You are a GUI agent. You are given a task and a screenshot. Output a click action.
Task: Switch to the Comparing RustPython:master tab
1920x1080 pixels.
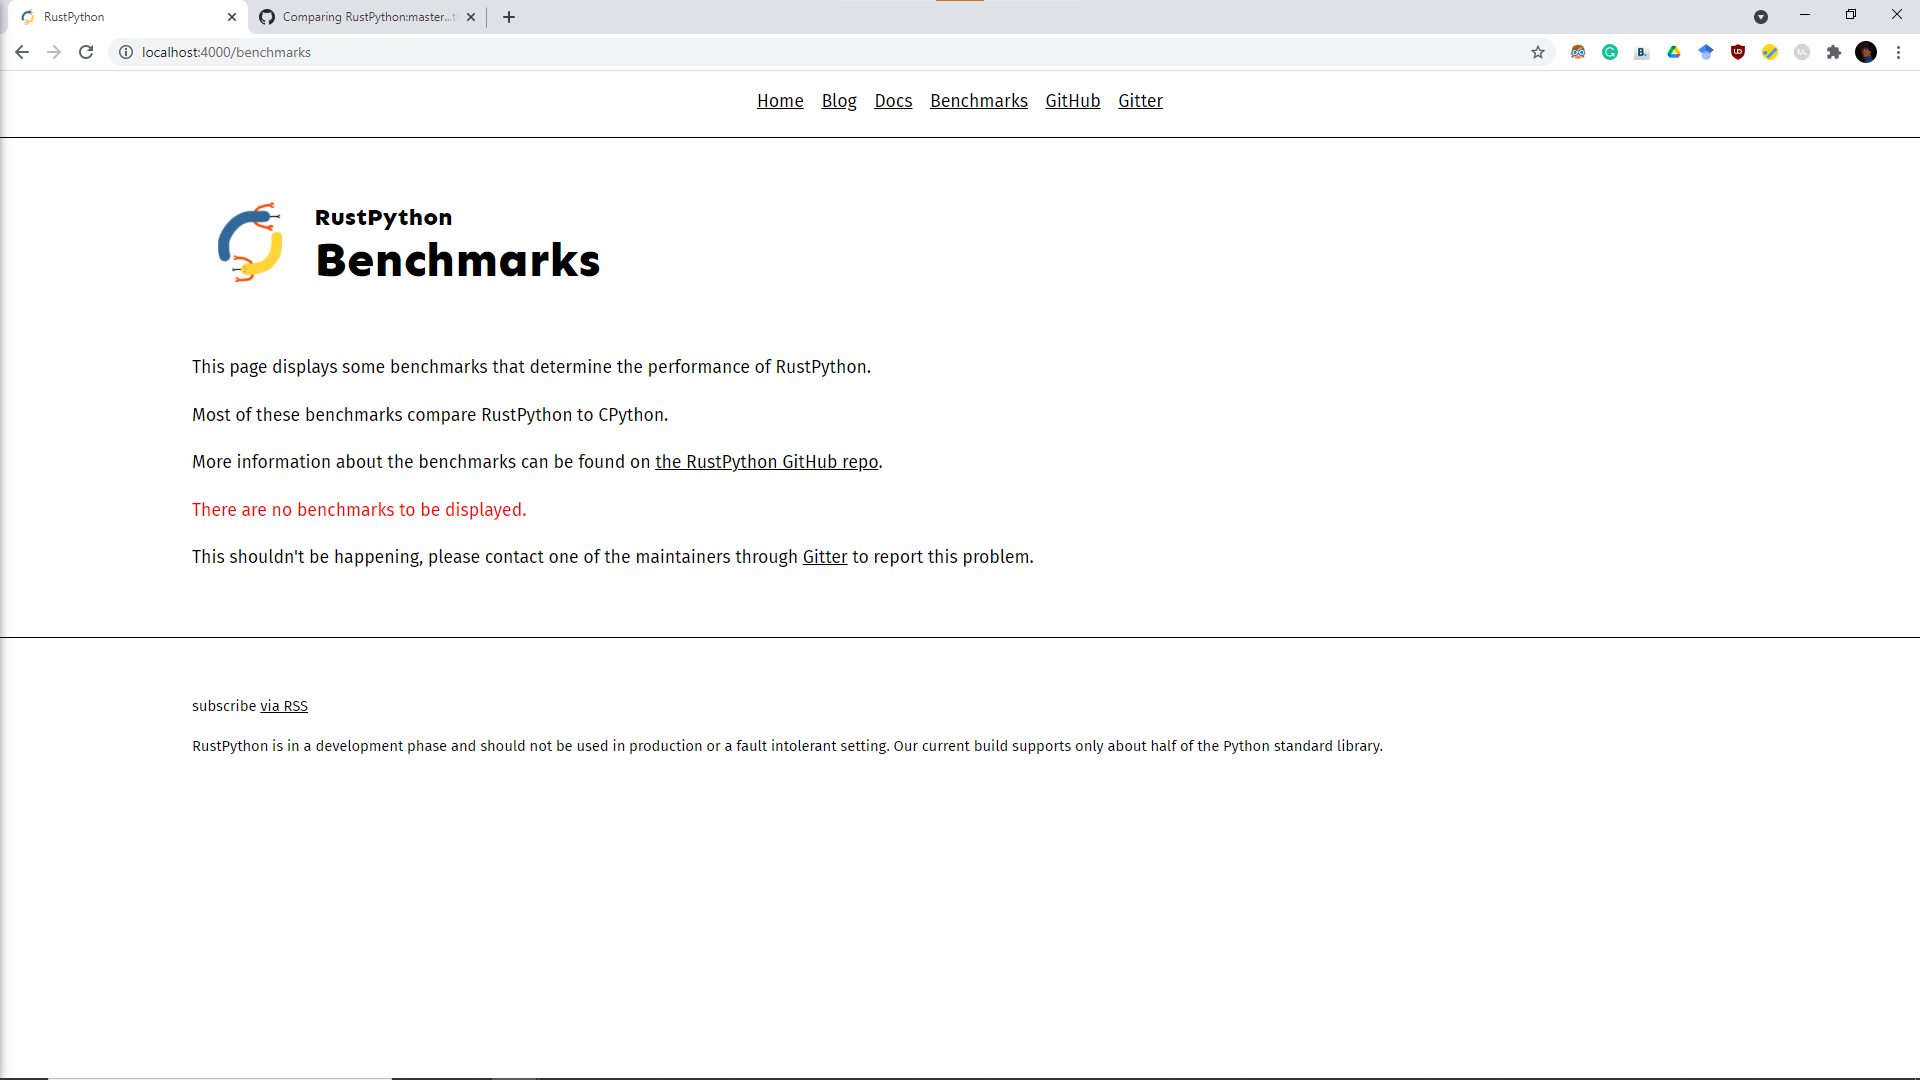click(x=368, y=17)
